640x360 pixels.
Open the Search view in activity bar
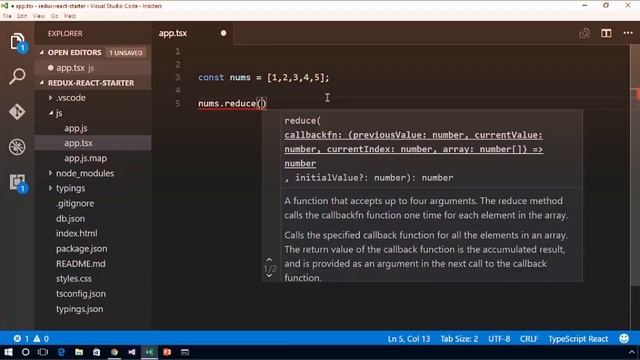[x=17, y=76]
